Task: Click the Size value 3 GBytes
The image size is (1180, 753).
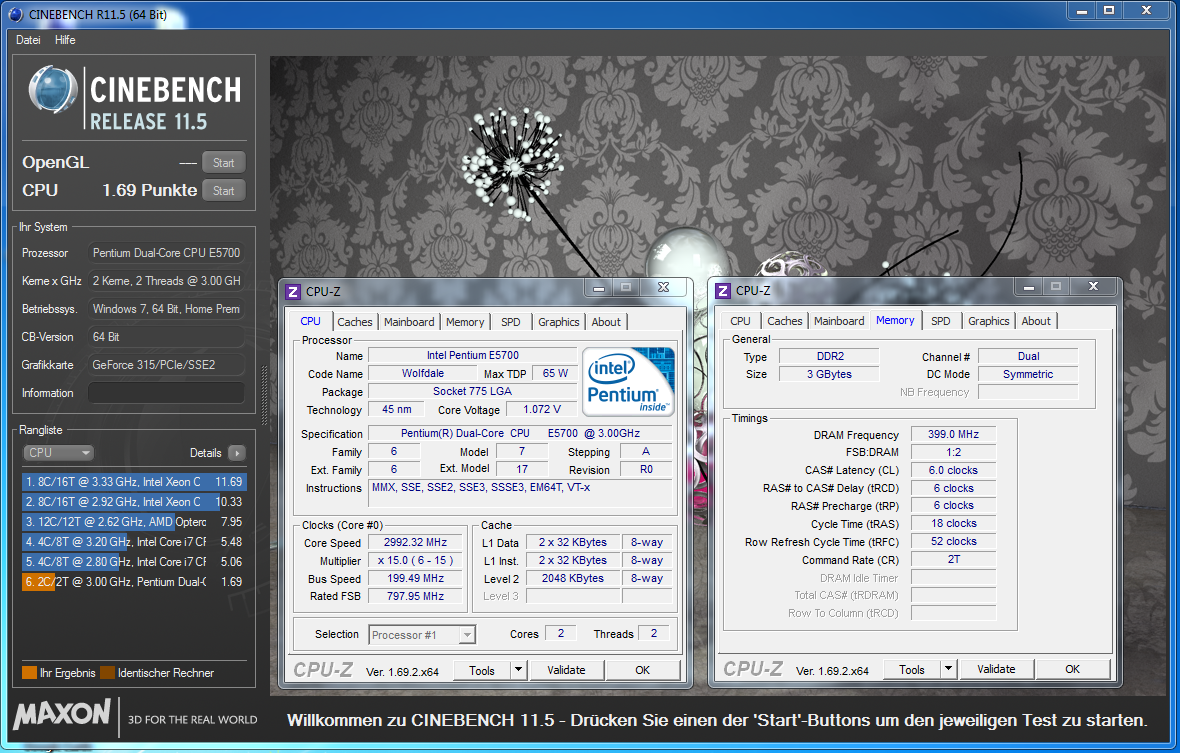Action: (829, 374)
